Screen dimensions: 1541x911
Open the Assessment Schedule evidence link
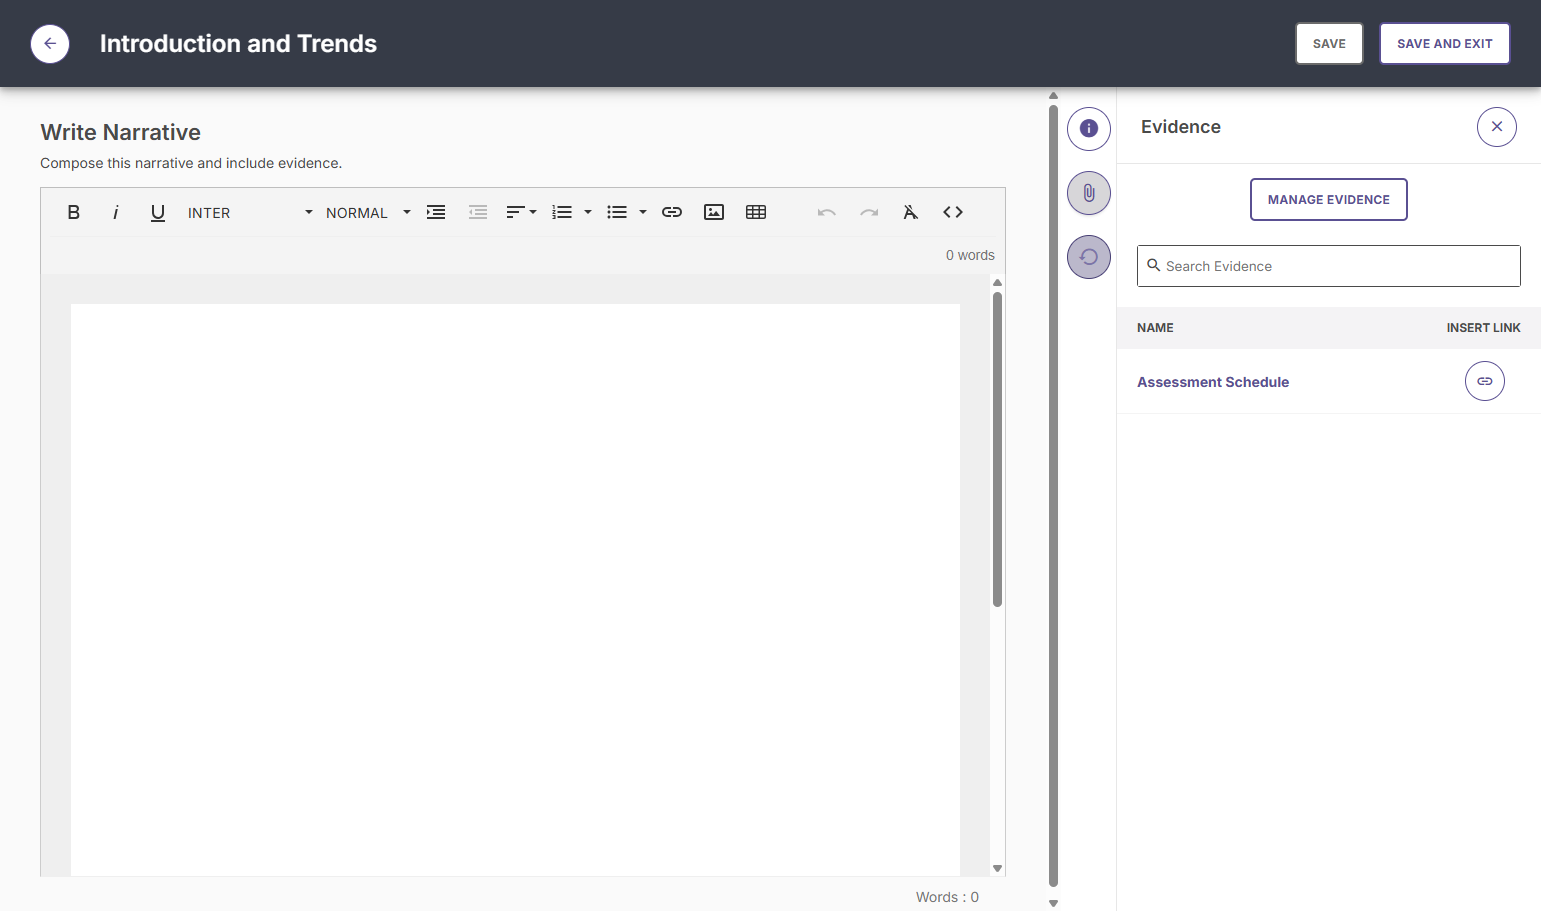(1212, 382)
